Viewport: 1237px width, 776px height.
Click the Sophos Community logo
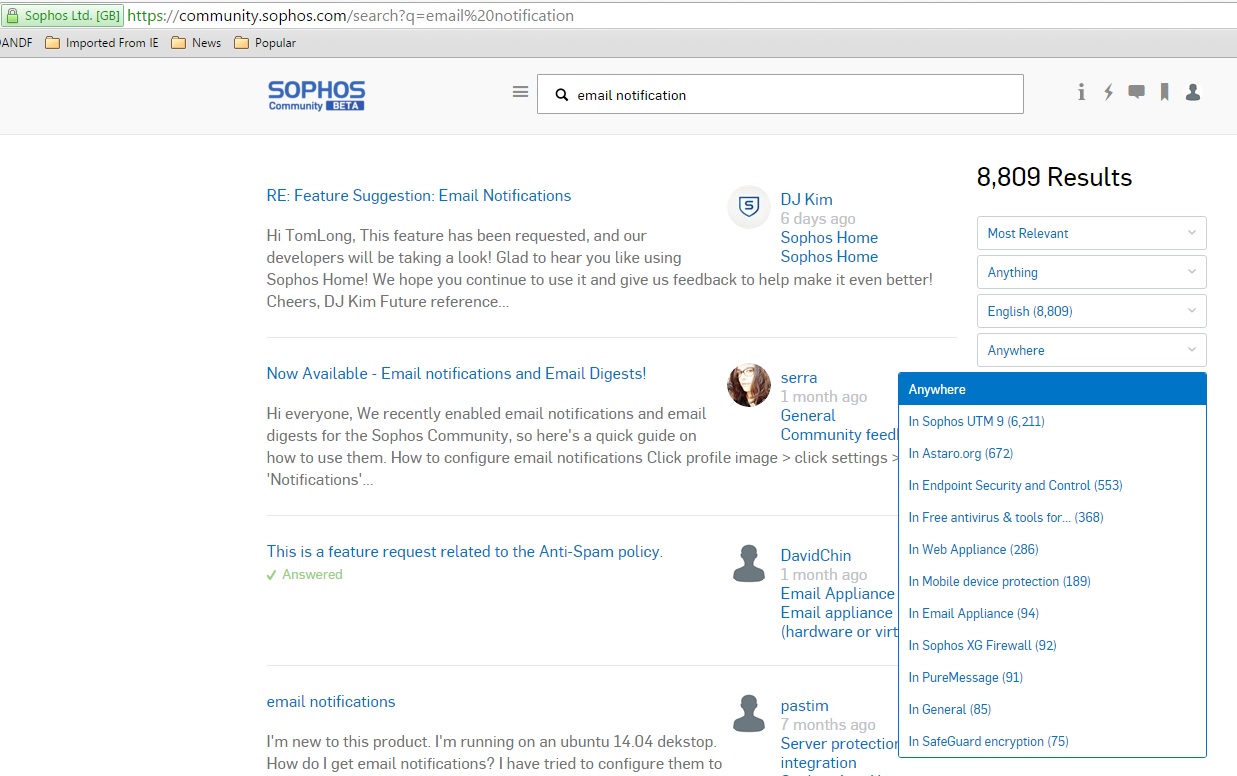tap(316, 95)
